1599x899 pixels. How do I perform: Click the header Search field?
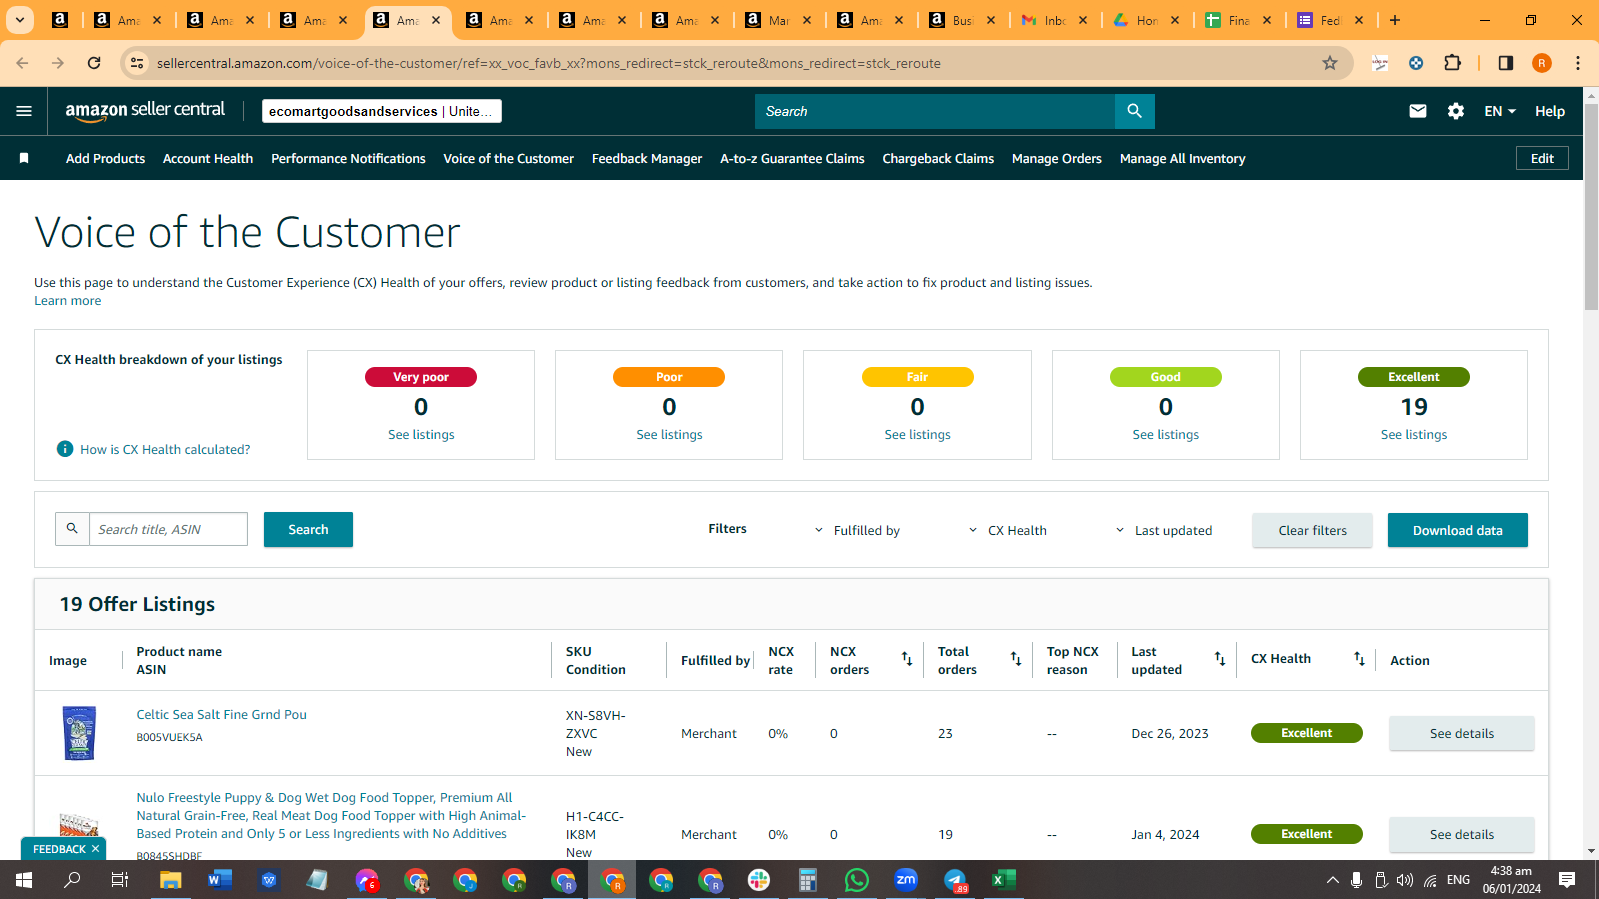(x=935, y=111)
